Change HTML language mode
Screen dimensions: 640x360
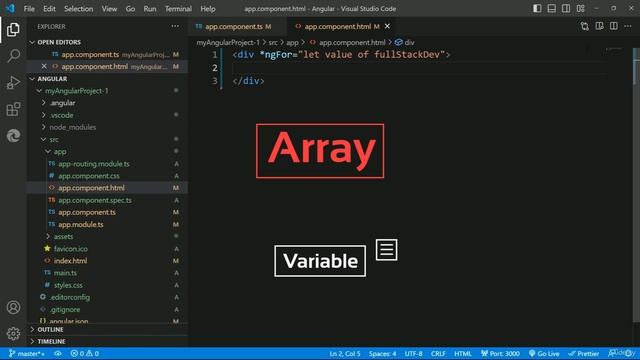point(463,353)
